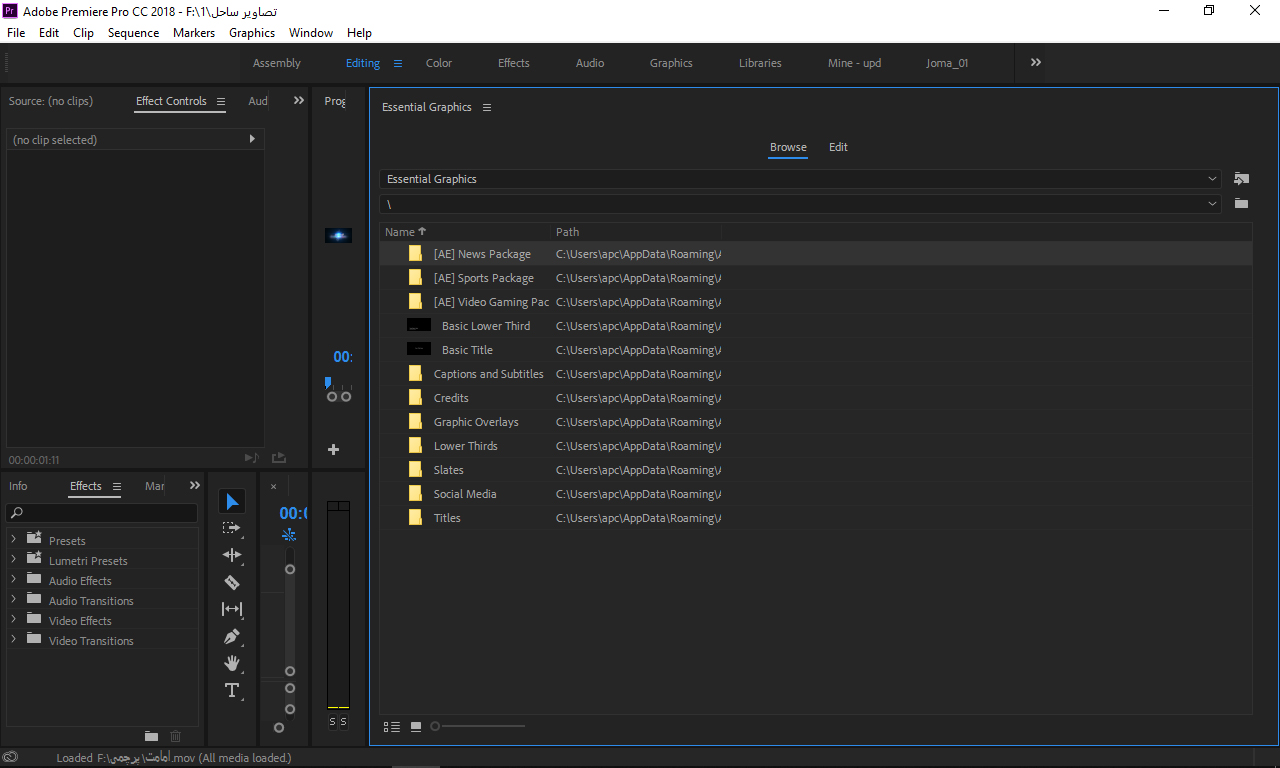
Task: Open the backslash path dropdown
Action: click(x=800, y=203)
